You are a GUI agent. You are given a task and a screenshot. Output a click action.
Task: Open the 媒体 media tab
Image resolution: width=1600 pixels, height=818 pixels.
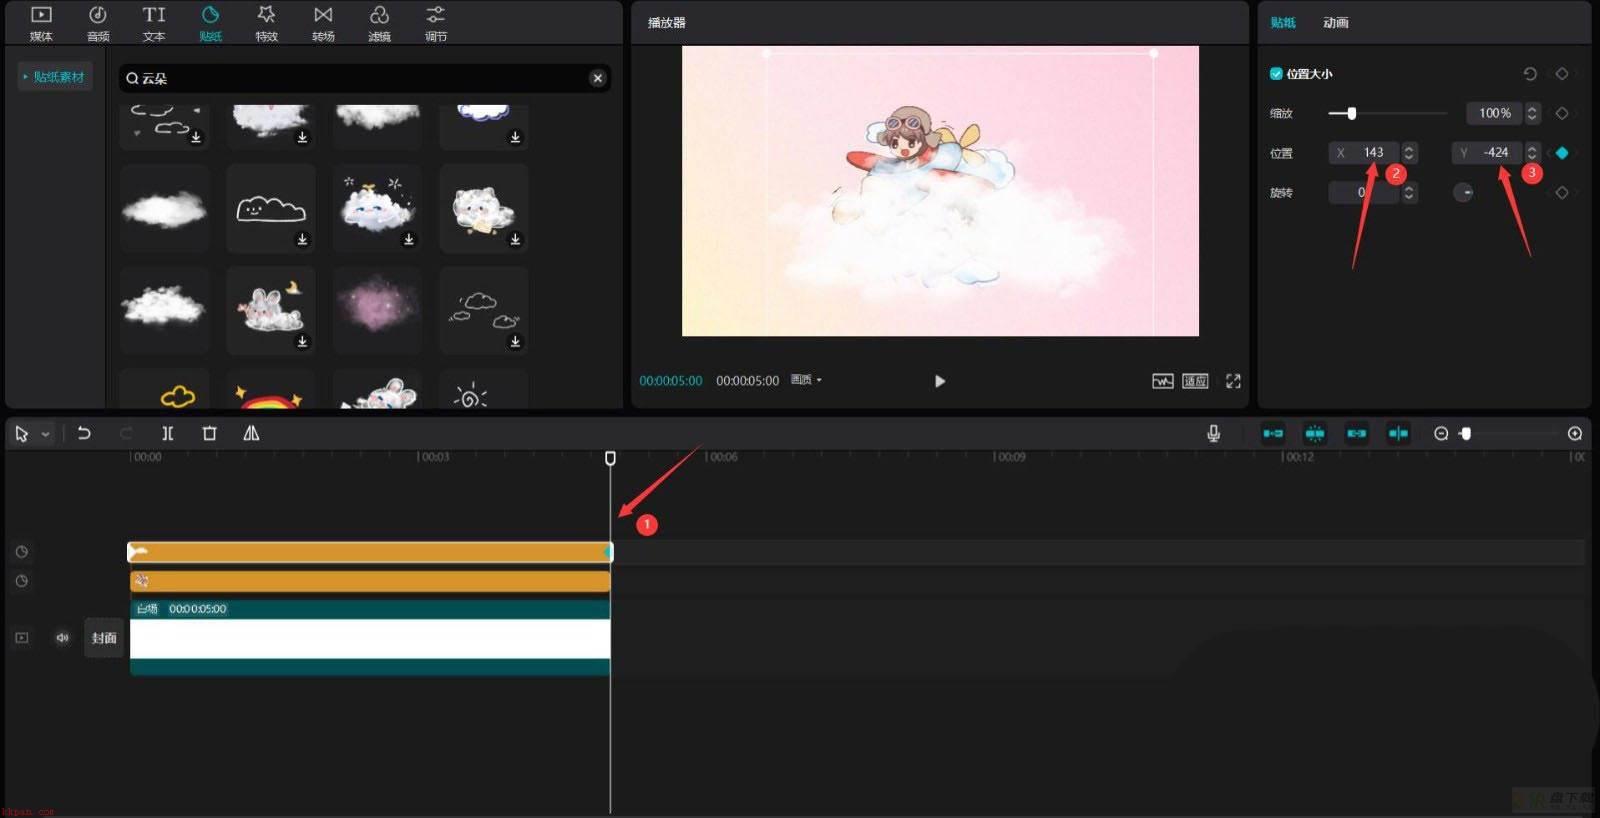[41, 23]
